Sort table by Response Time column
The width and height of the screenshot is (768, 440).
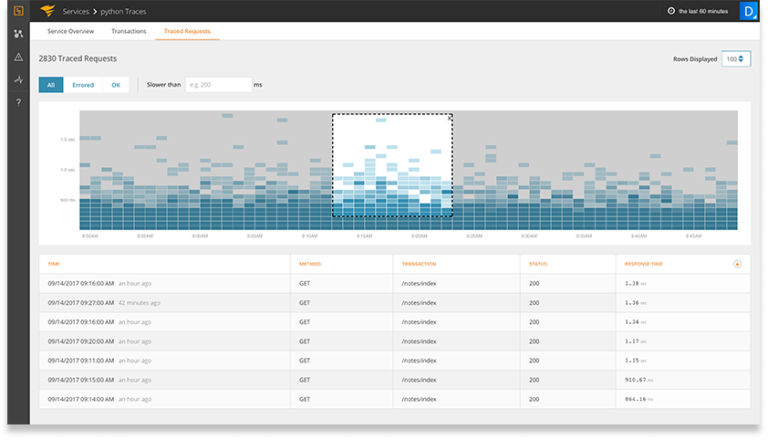coord(641,263)
